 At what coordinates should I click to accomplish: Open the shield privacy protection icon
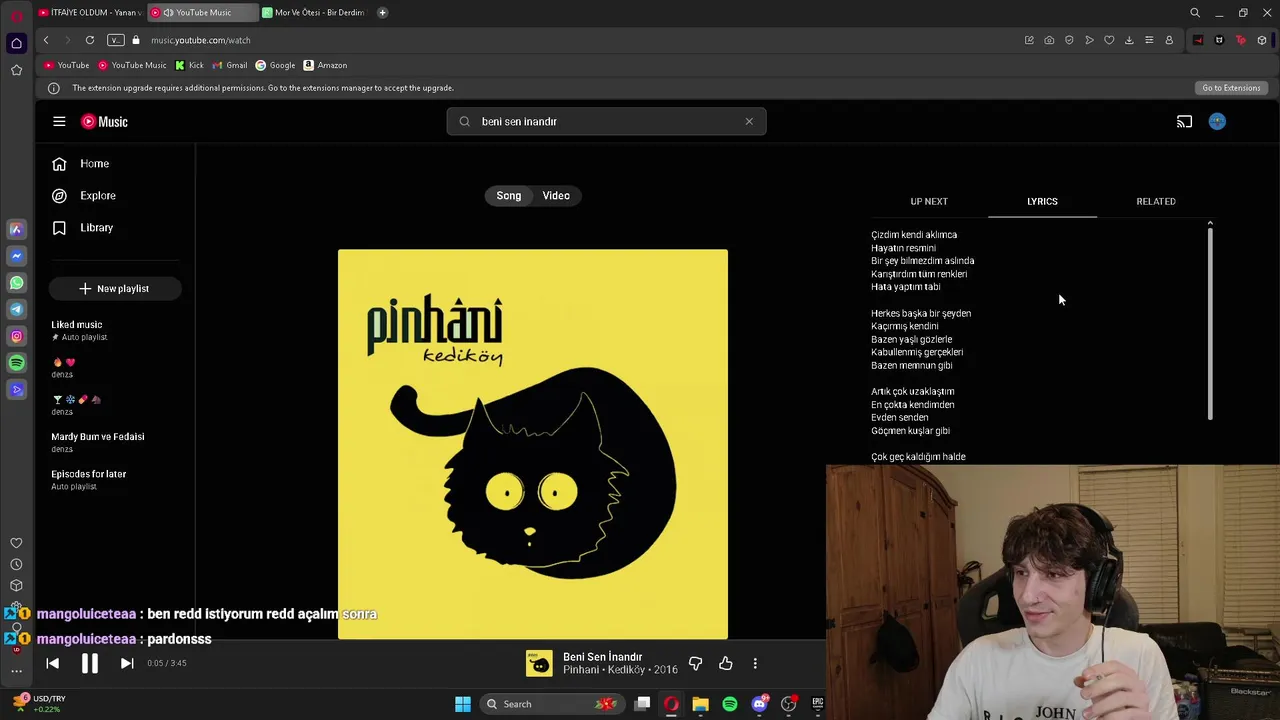click(x=1069, y=40)
